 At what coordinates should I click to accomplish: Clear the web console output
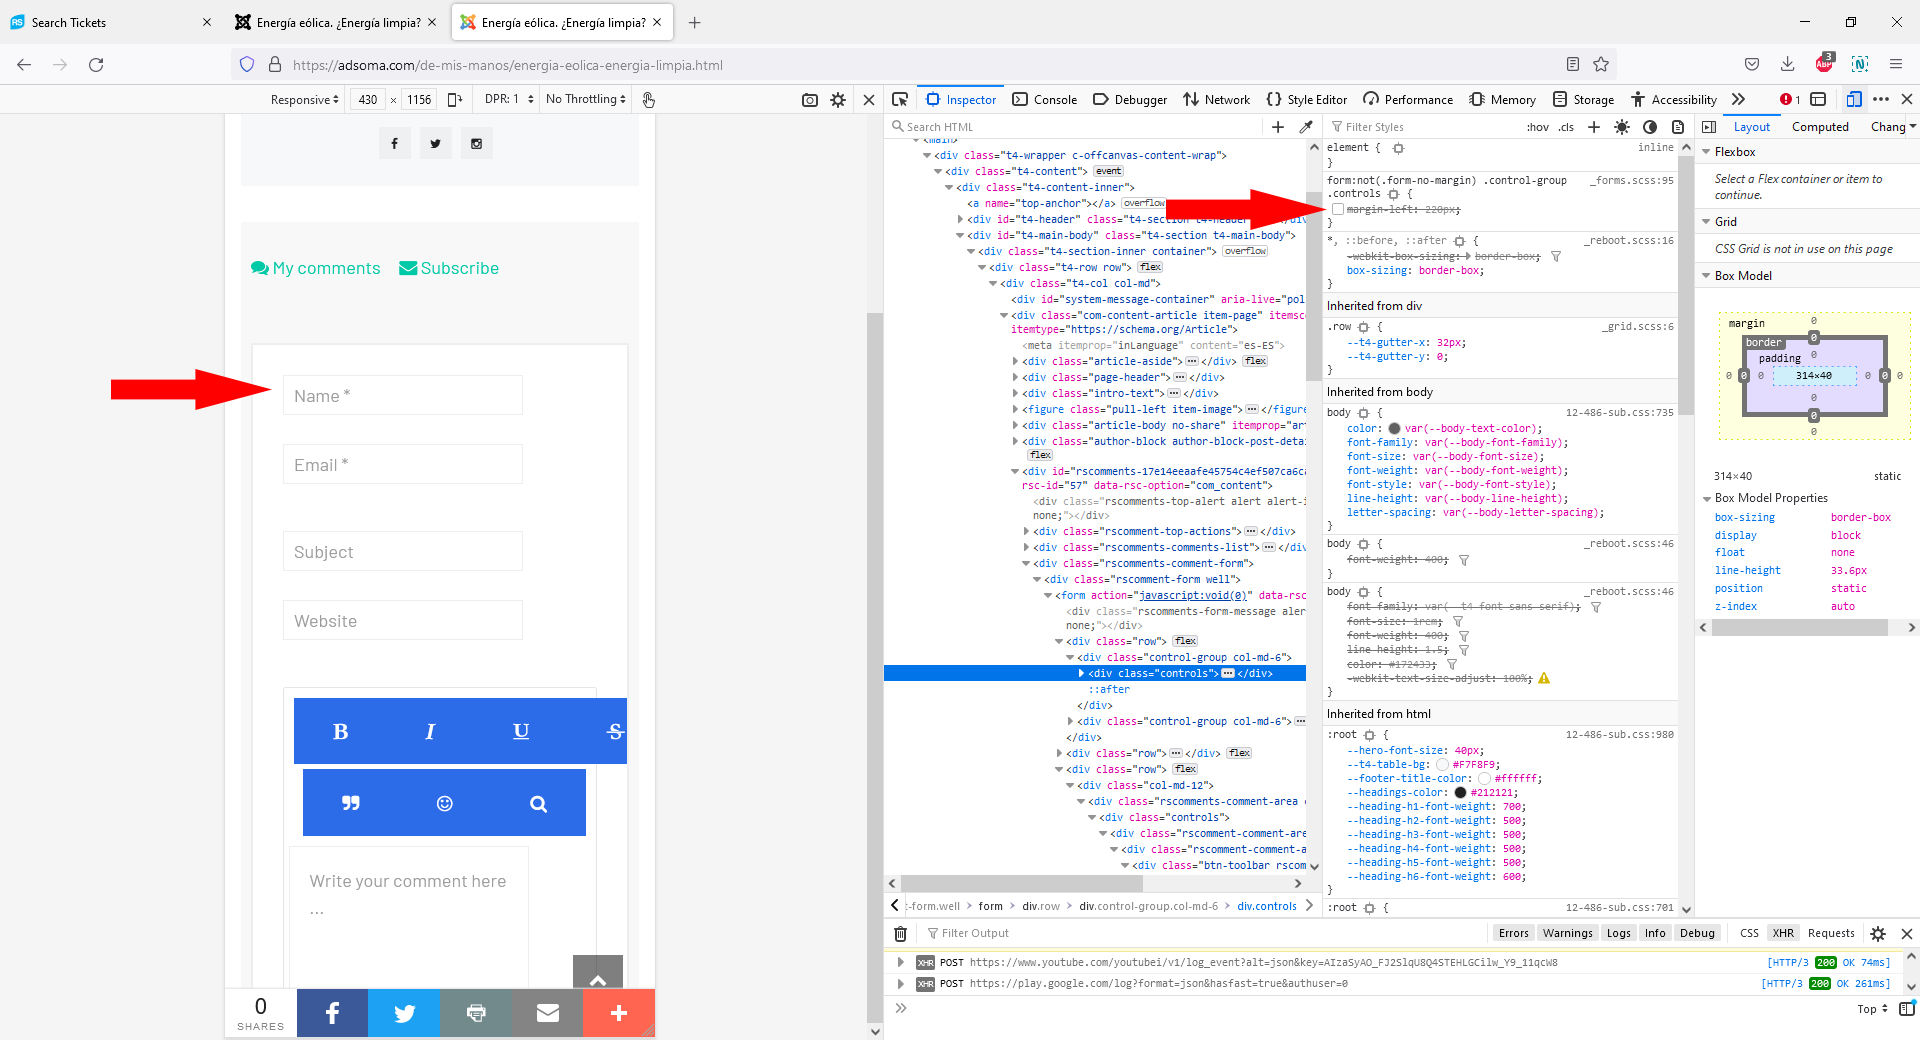tap(900, 933)
